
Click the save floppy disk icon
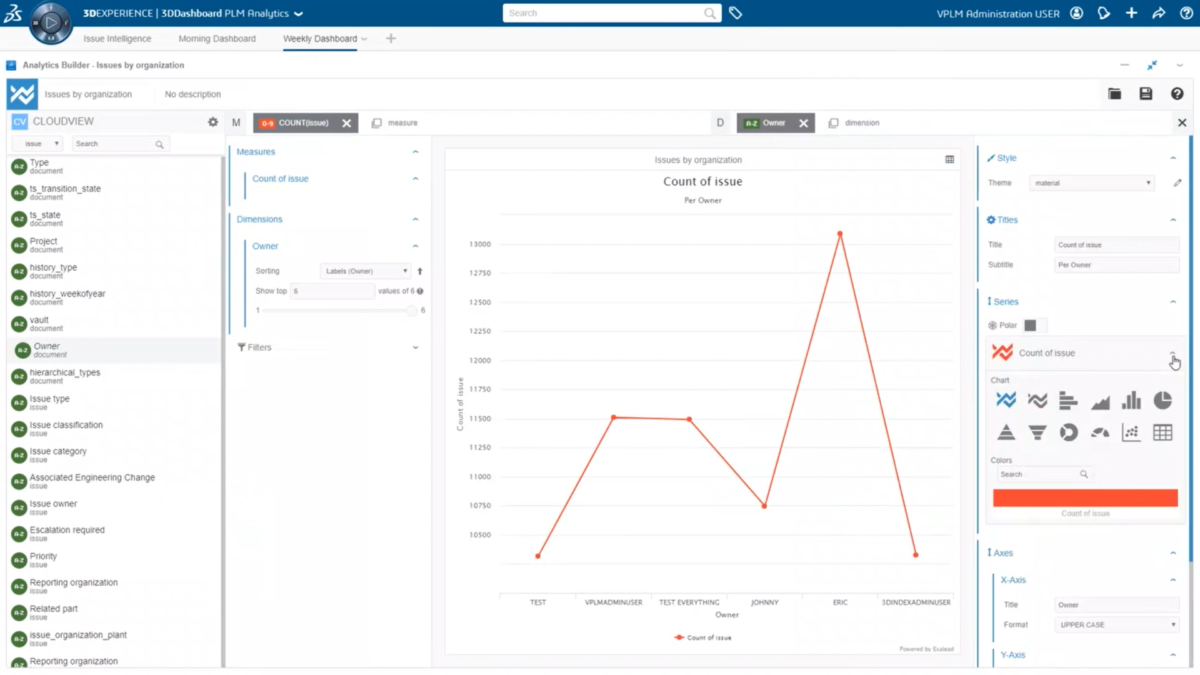pos(1146,94)
